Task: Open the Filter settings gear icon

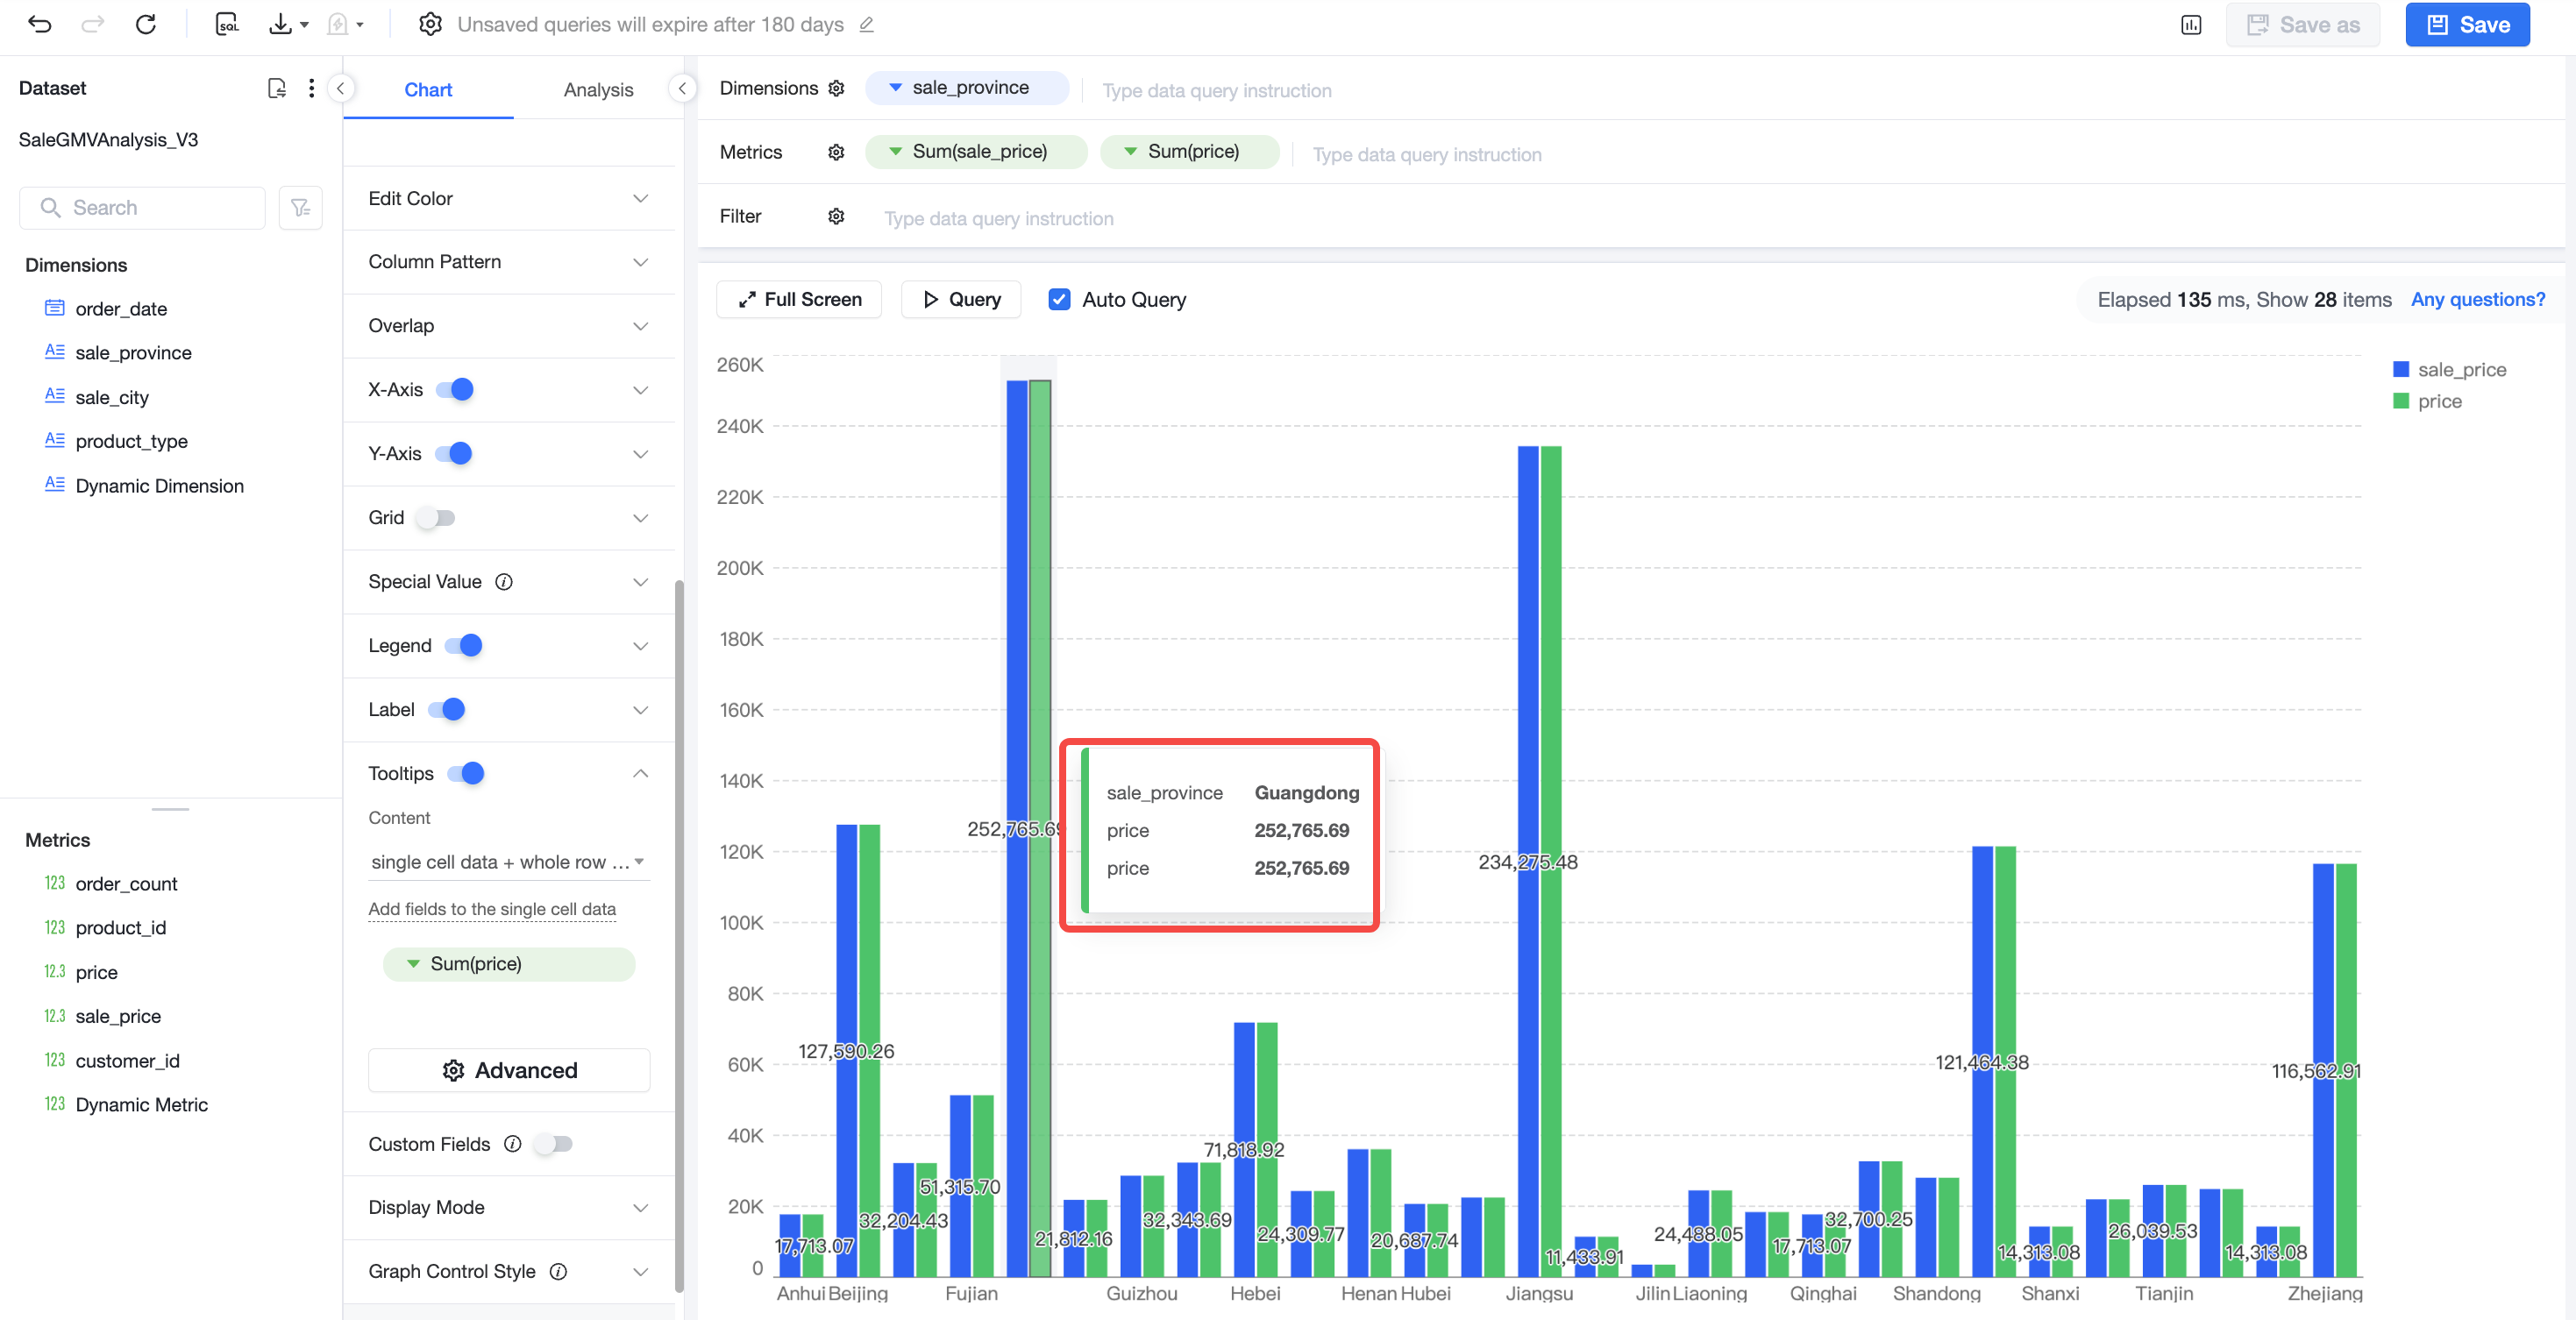Action: point(836,216)
